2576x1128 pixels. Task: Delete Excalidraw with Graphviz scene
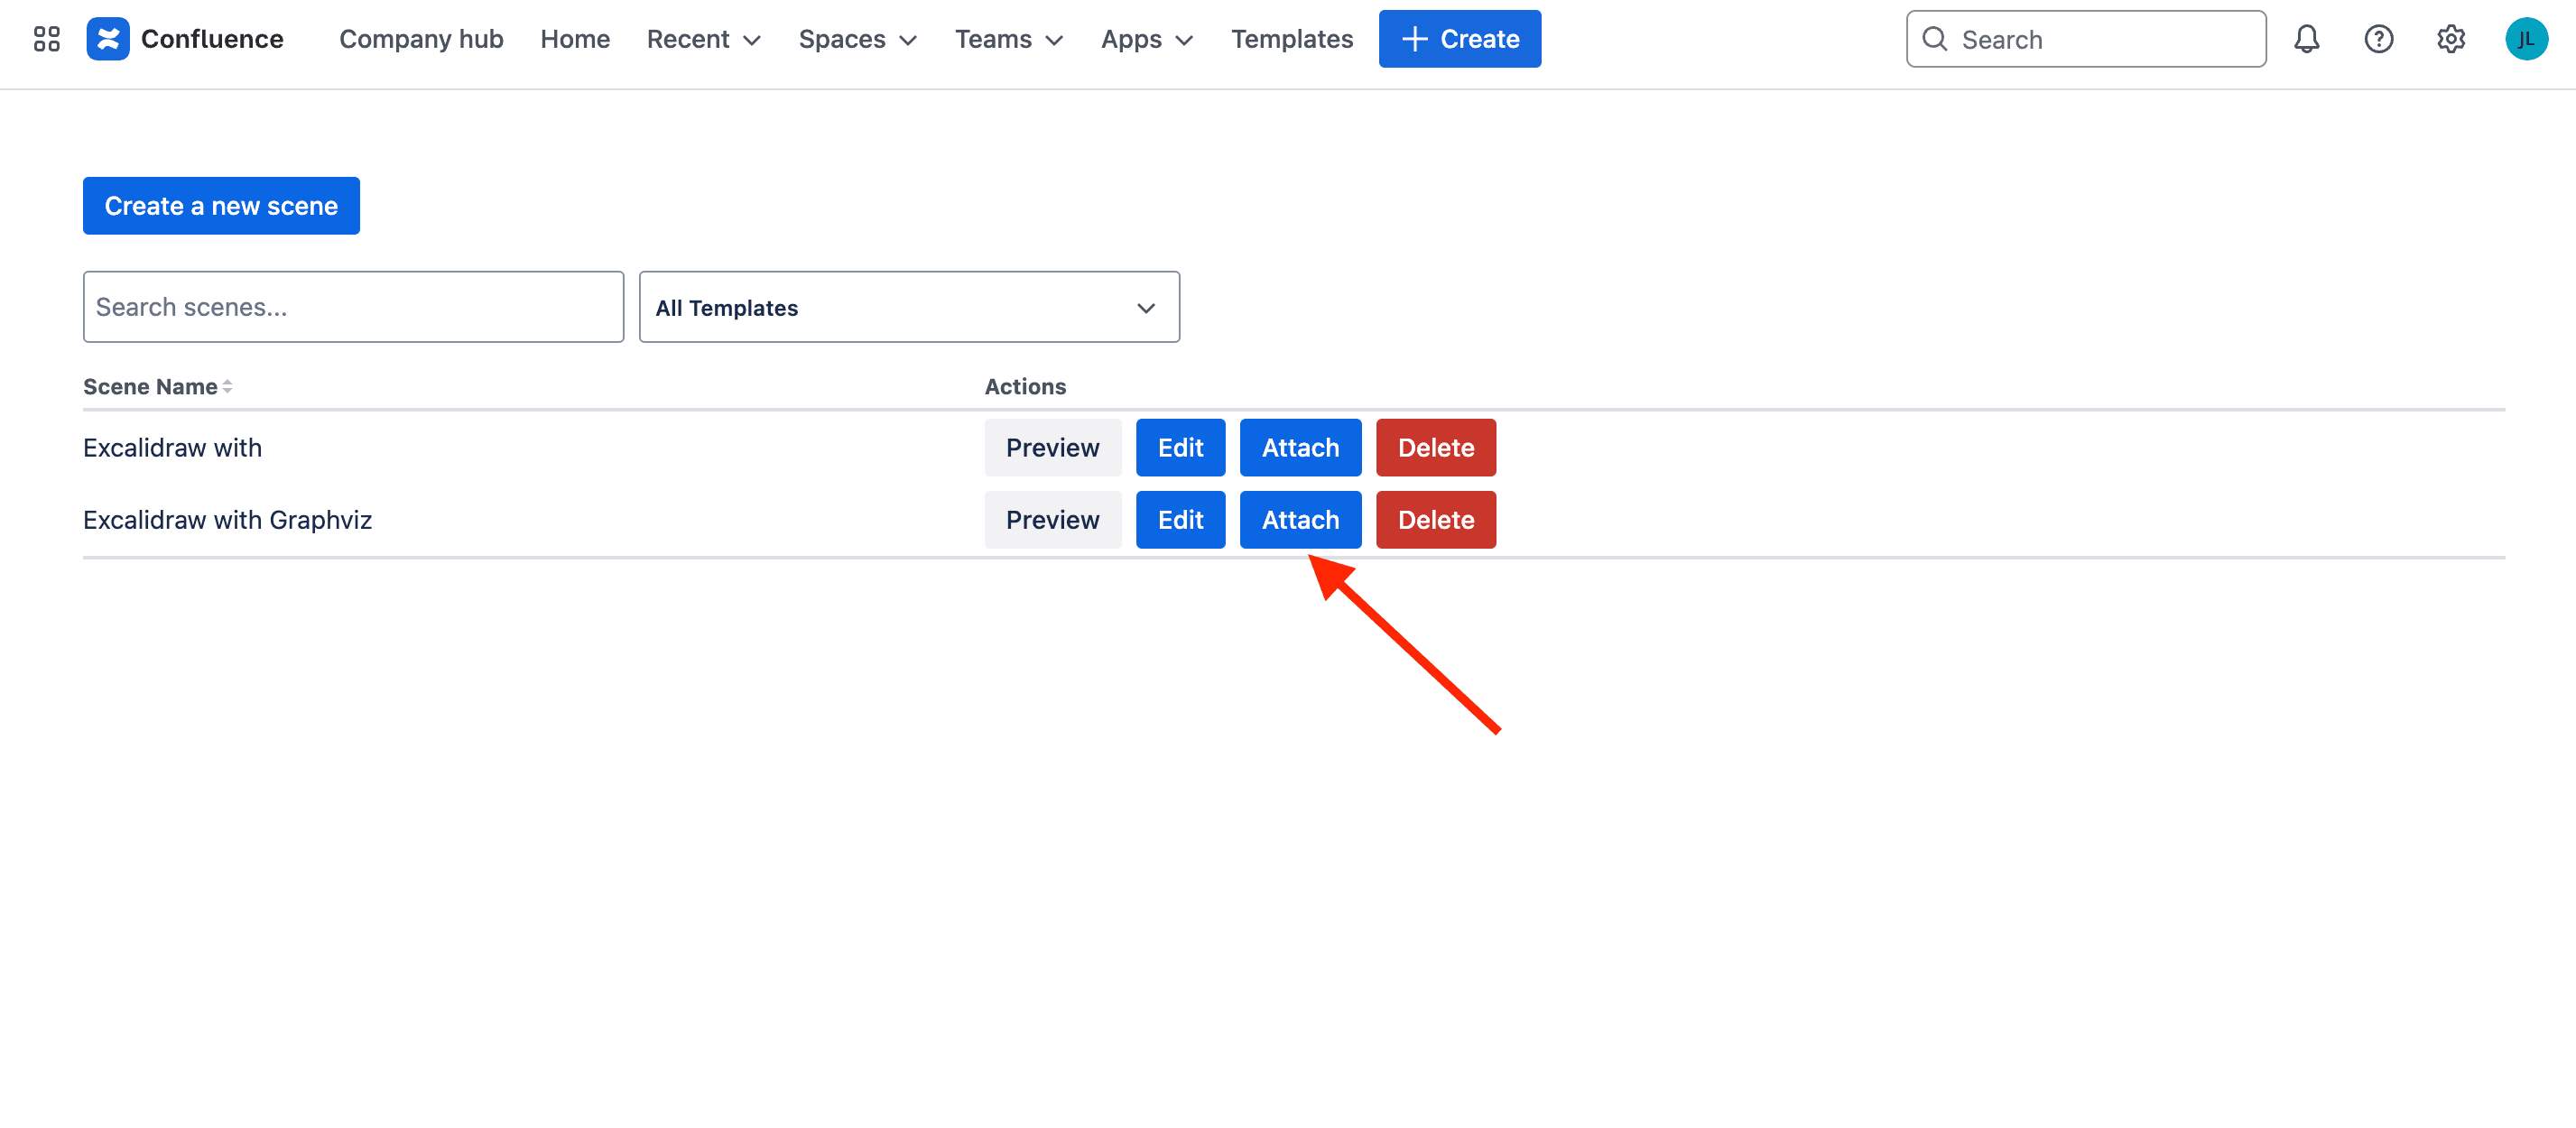(x=1435, y=520)
